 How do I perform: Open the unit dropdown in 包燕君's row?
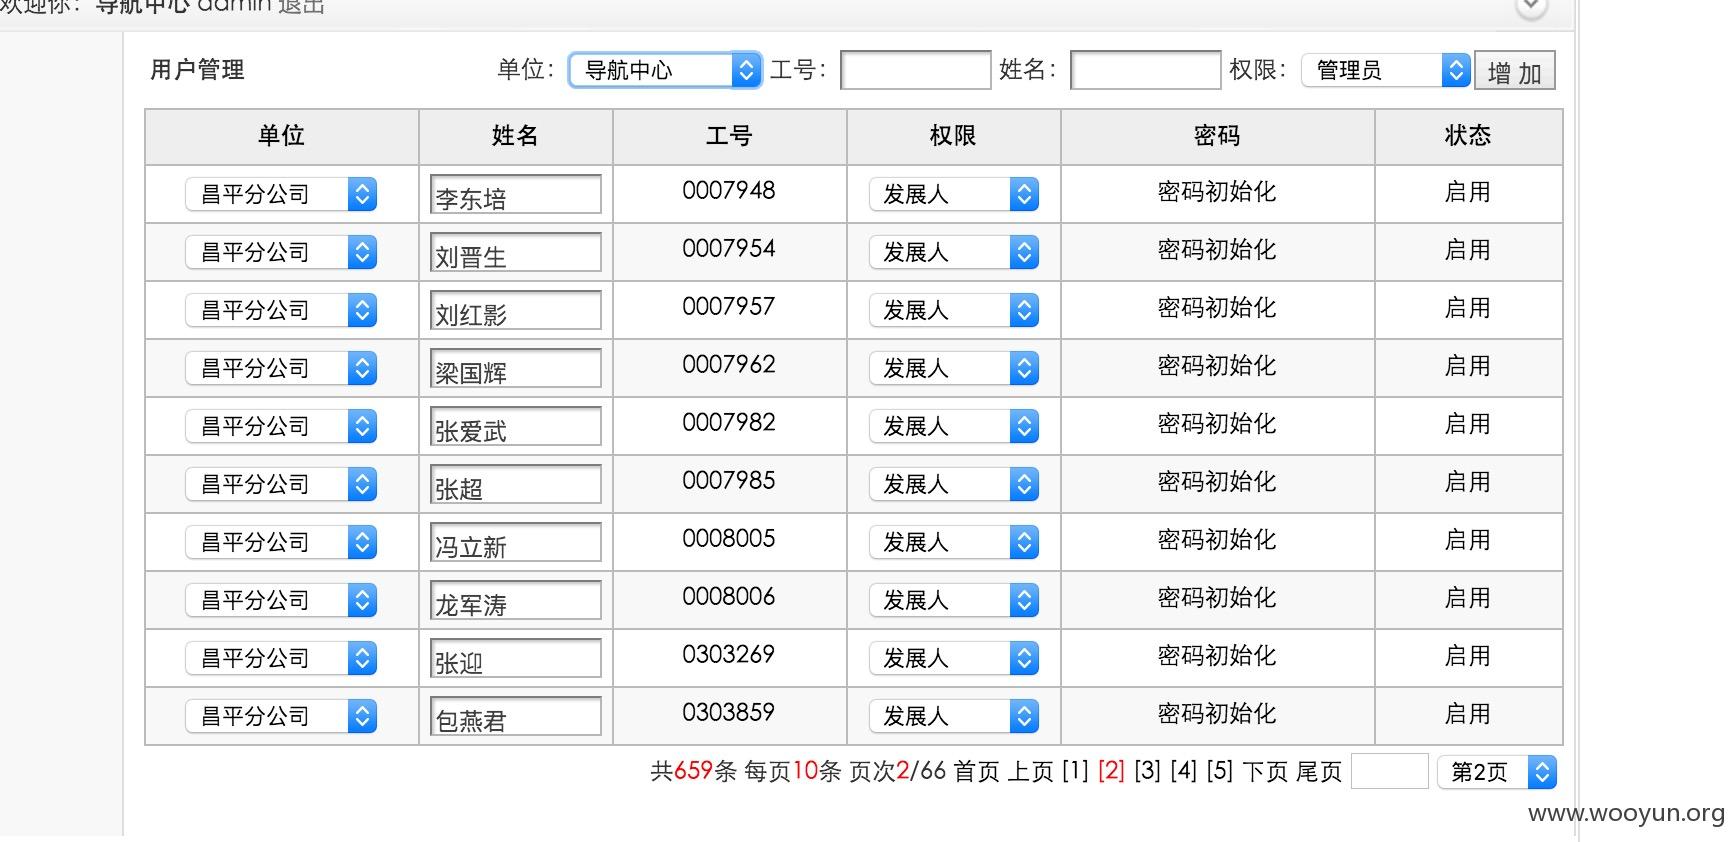tap(281, 716)
